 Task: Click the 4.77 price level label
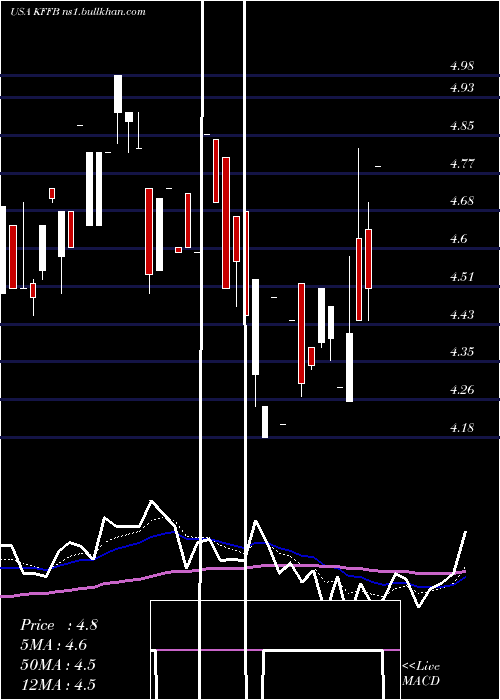(x=462, y=163)
